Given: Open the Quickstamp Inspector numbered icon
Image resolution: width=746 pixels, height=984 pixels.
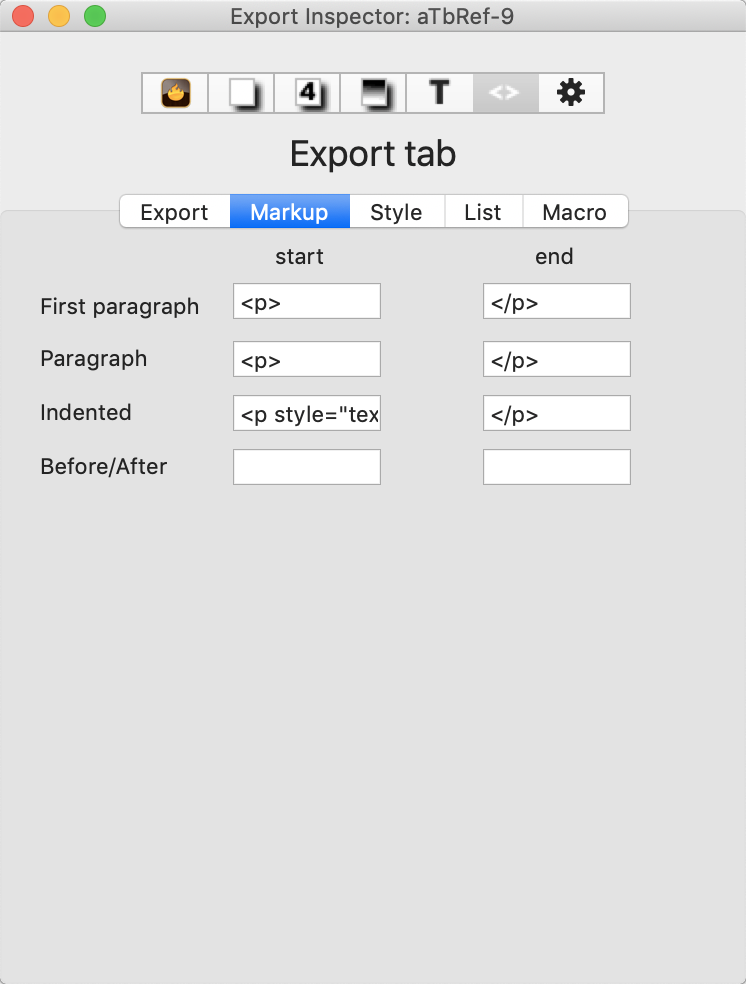Looking at the screenshot, I should [306, 92].
